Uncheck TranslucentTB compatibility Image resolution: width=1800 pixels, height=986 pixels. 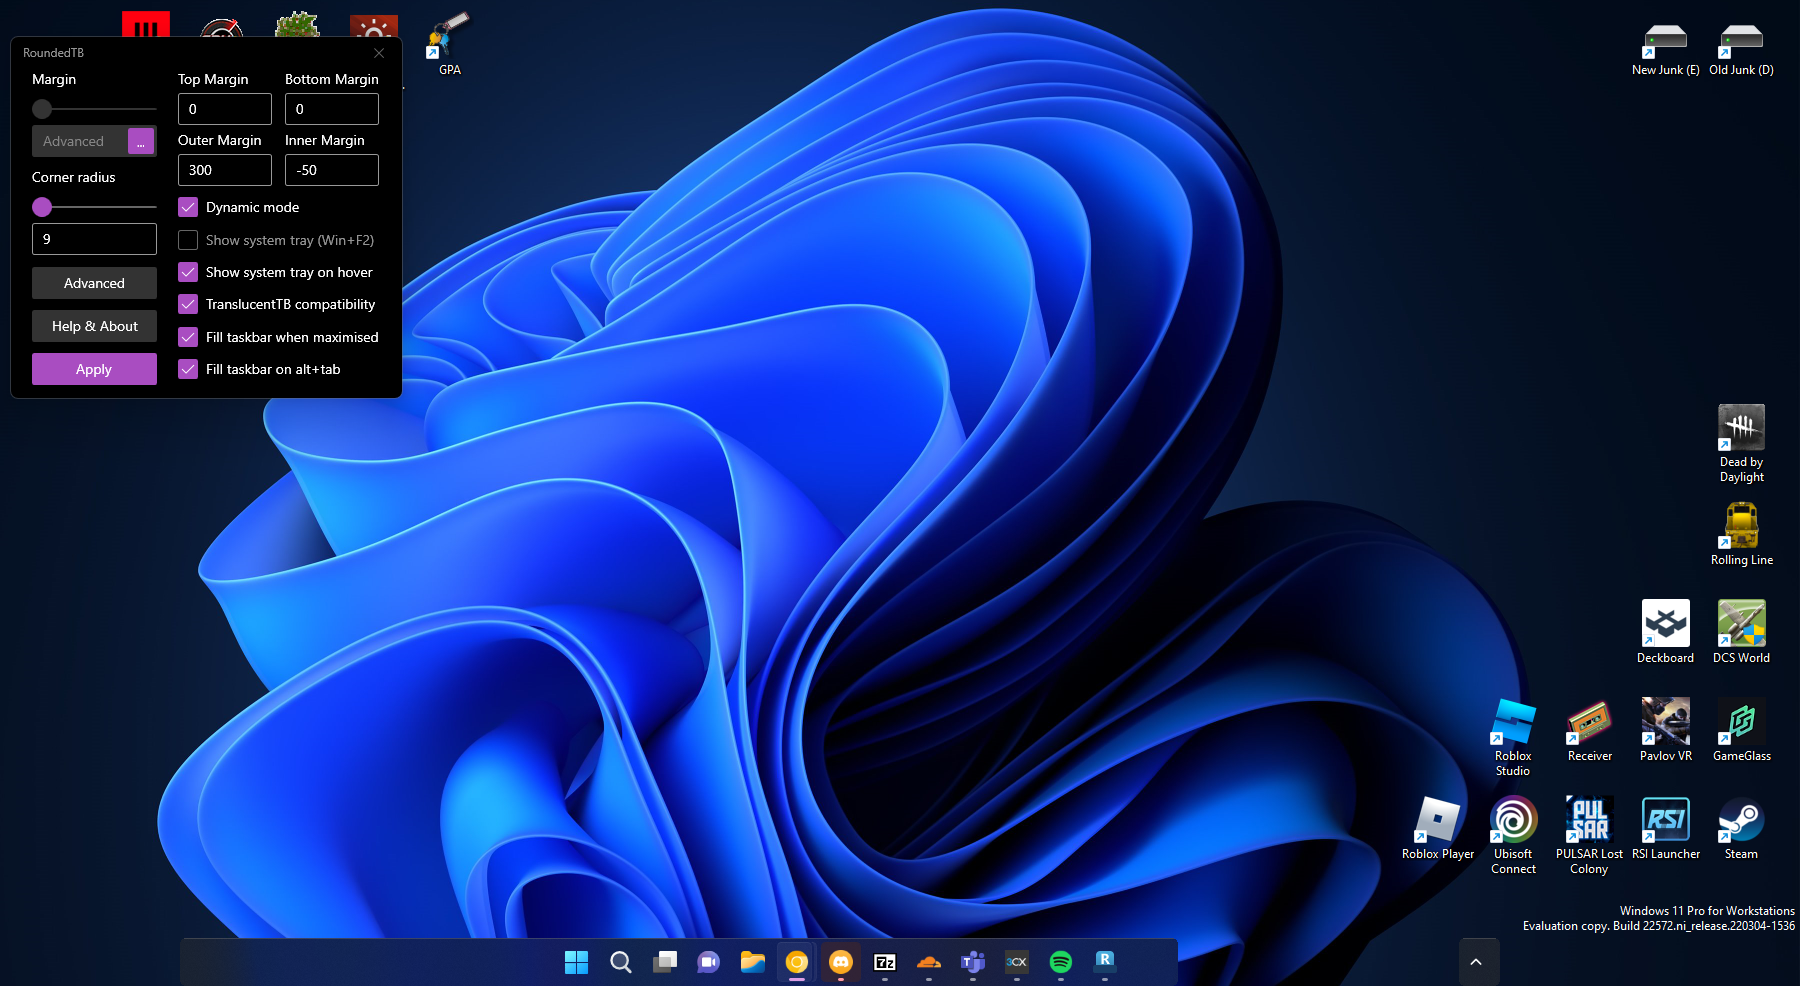pos(188,304)
